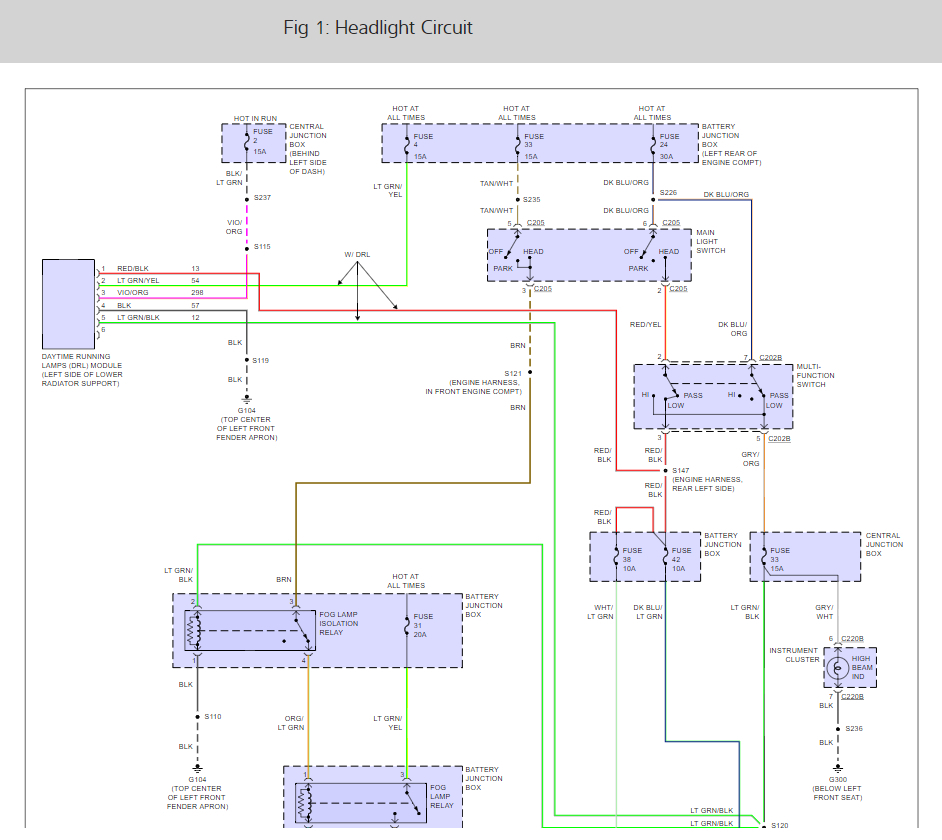Click the 'LEFT REAR OF ENGINE COMPT' battery junction label
942x840 pixels.
click(x=731, y=158)
